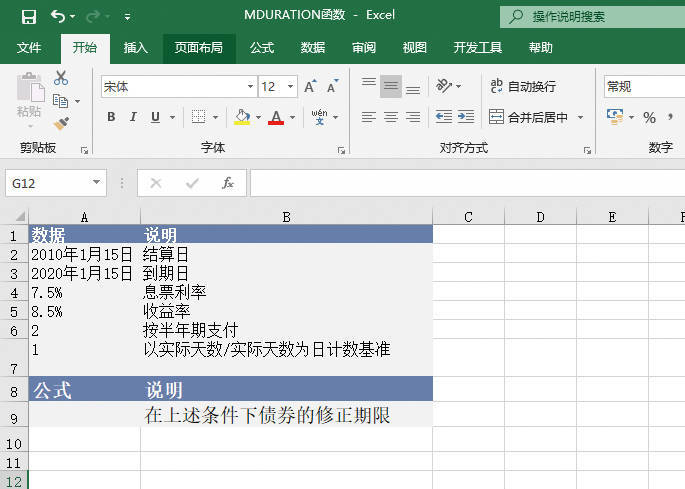Toggle Wrap Text (自动换行)
The width and height of the screenshot is (685, 489).
[523, 87]
